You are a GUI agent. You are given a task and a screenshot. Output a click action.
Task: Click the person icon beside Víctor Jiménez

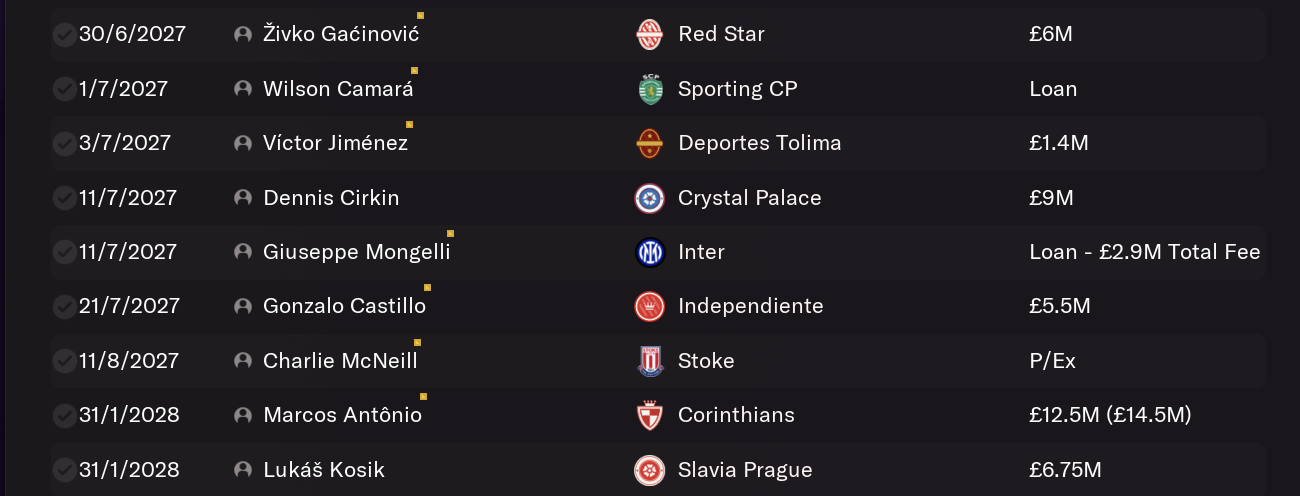[242, 144]
